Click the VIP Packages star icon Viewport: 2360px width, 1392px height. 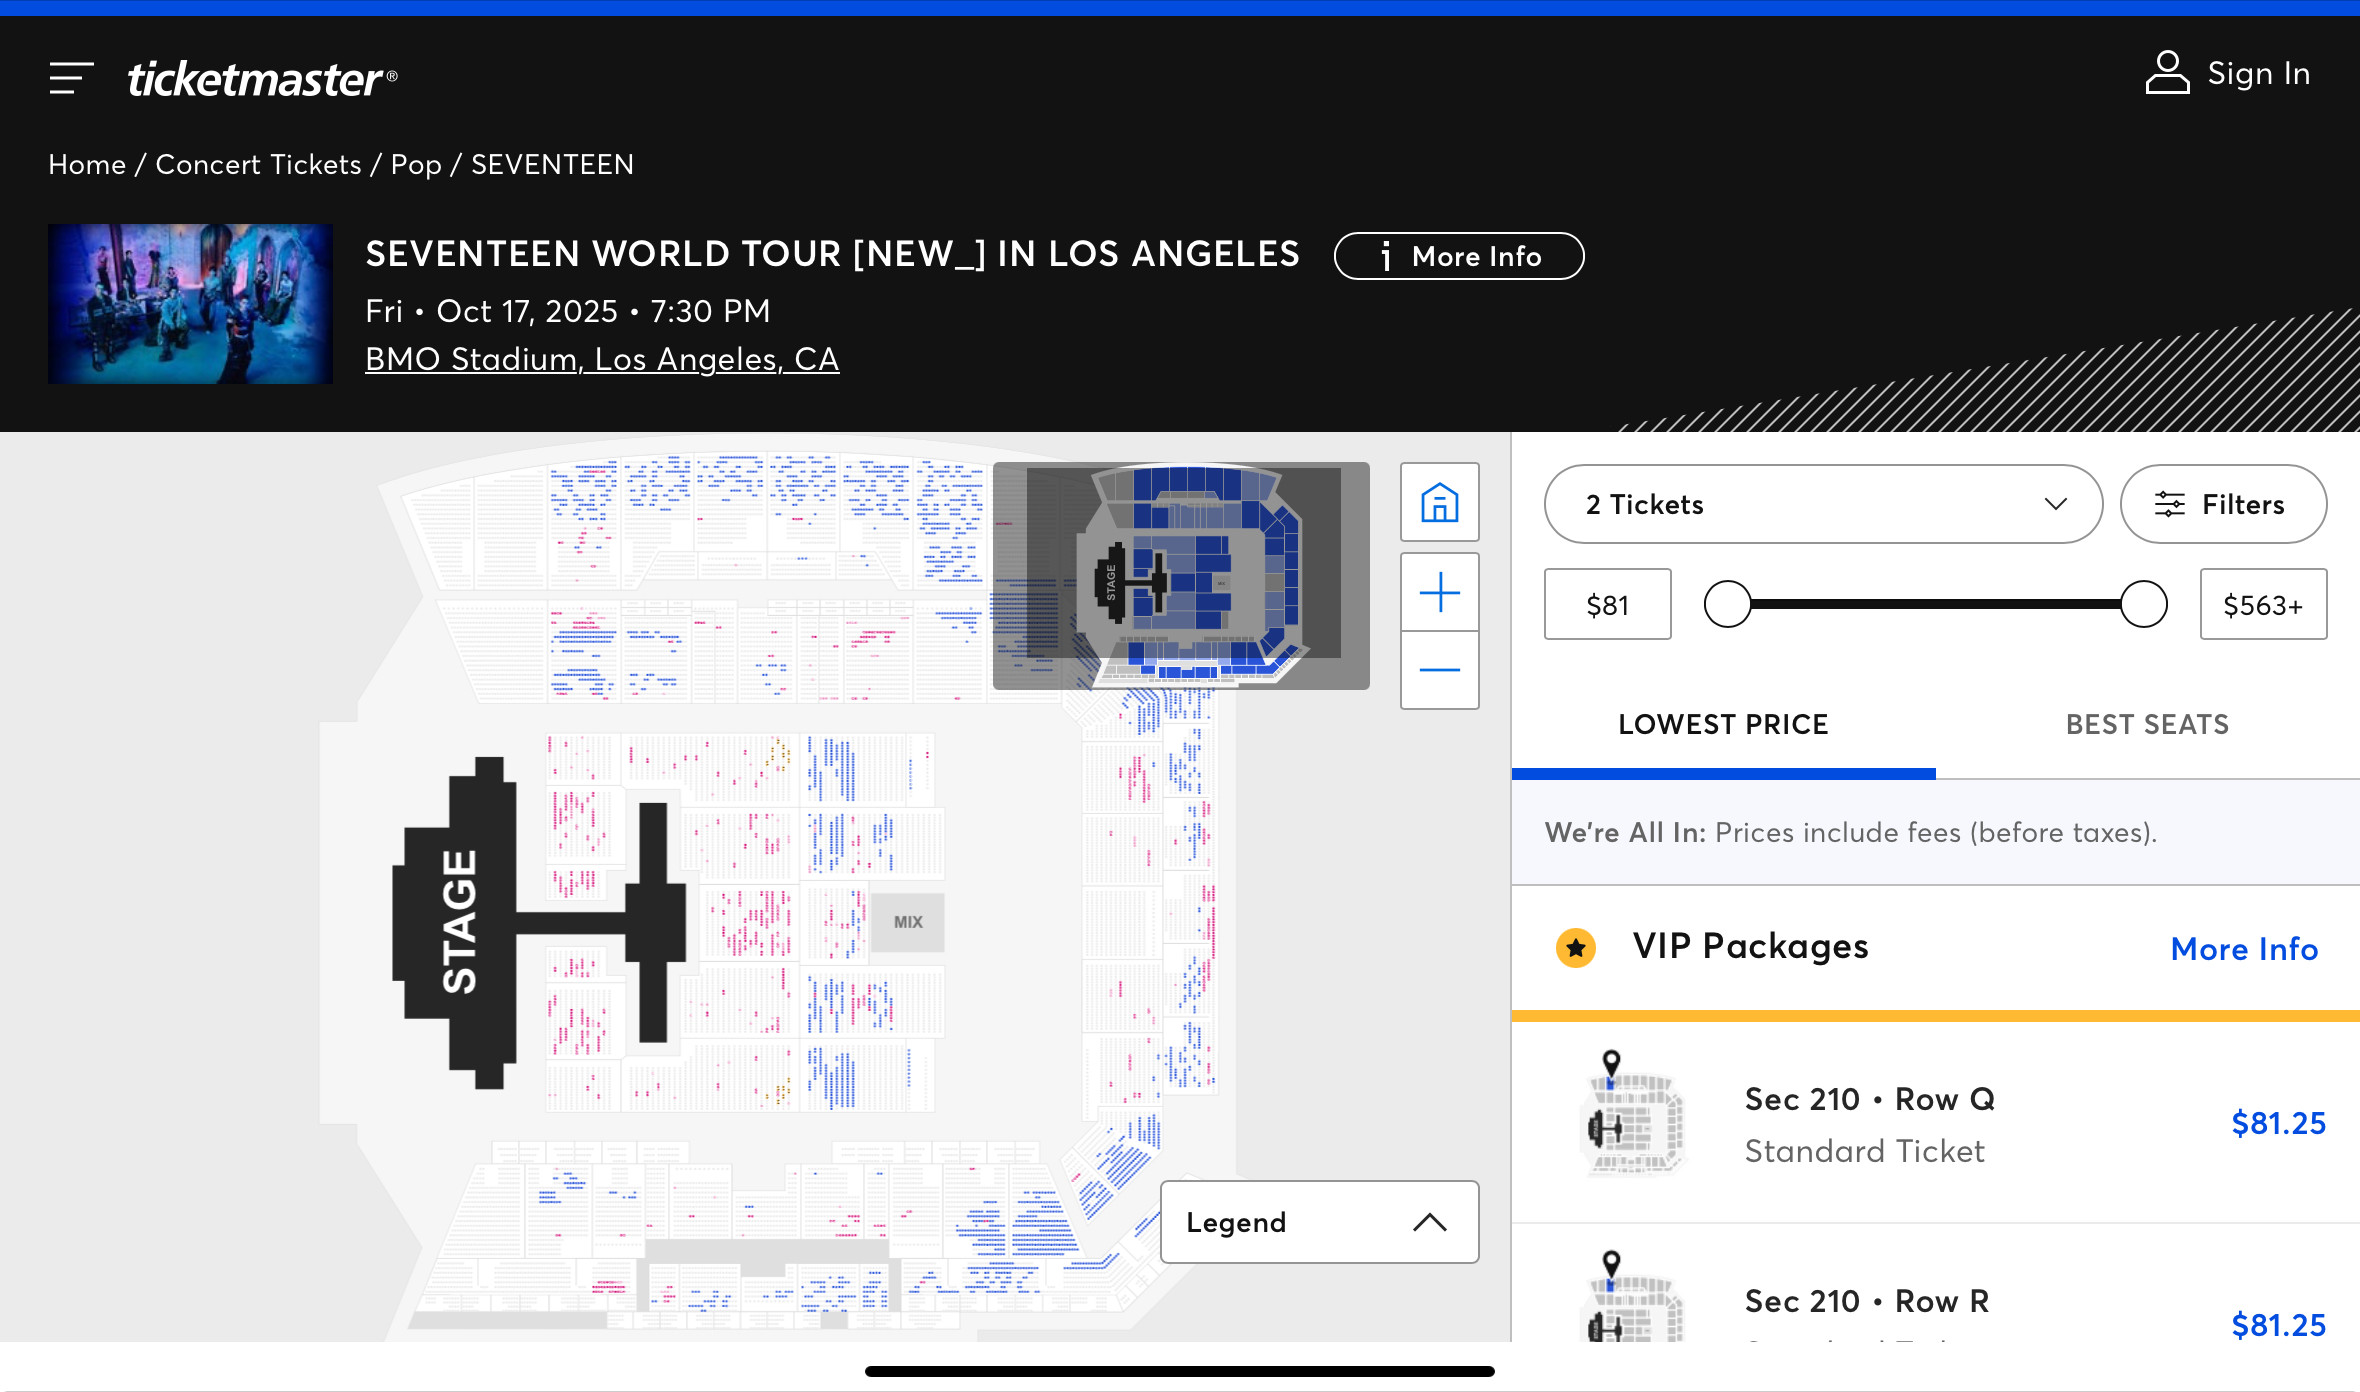(1576, 947)
